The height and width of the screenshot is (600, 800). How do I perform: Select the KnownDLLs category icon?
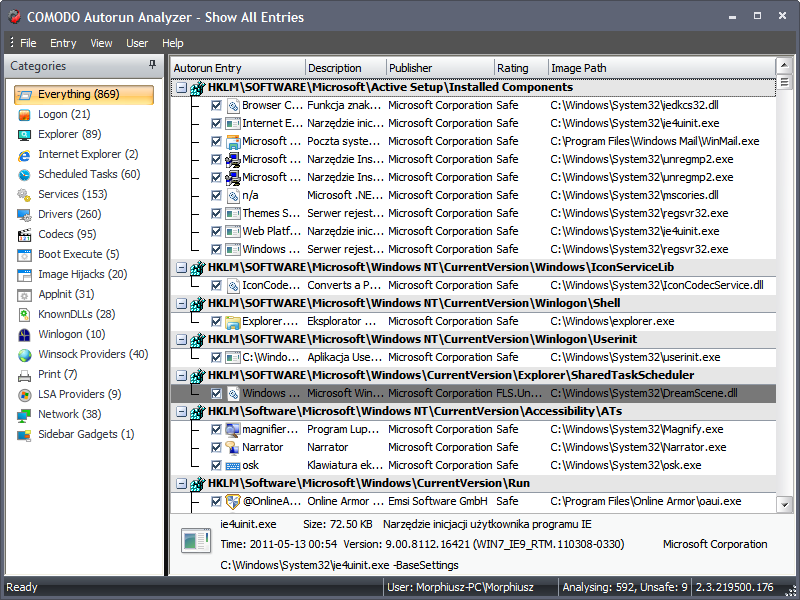[x=24, y=315]
